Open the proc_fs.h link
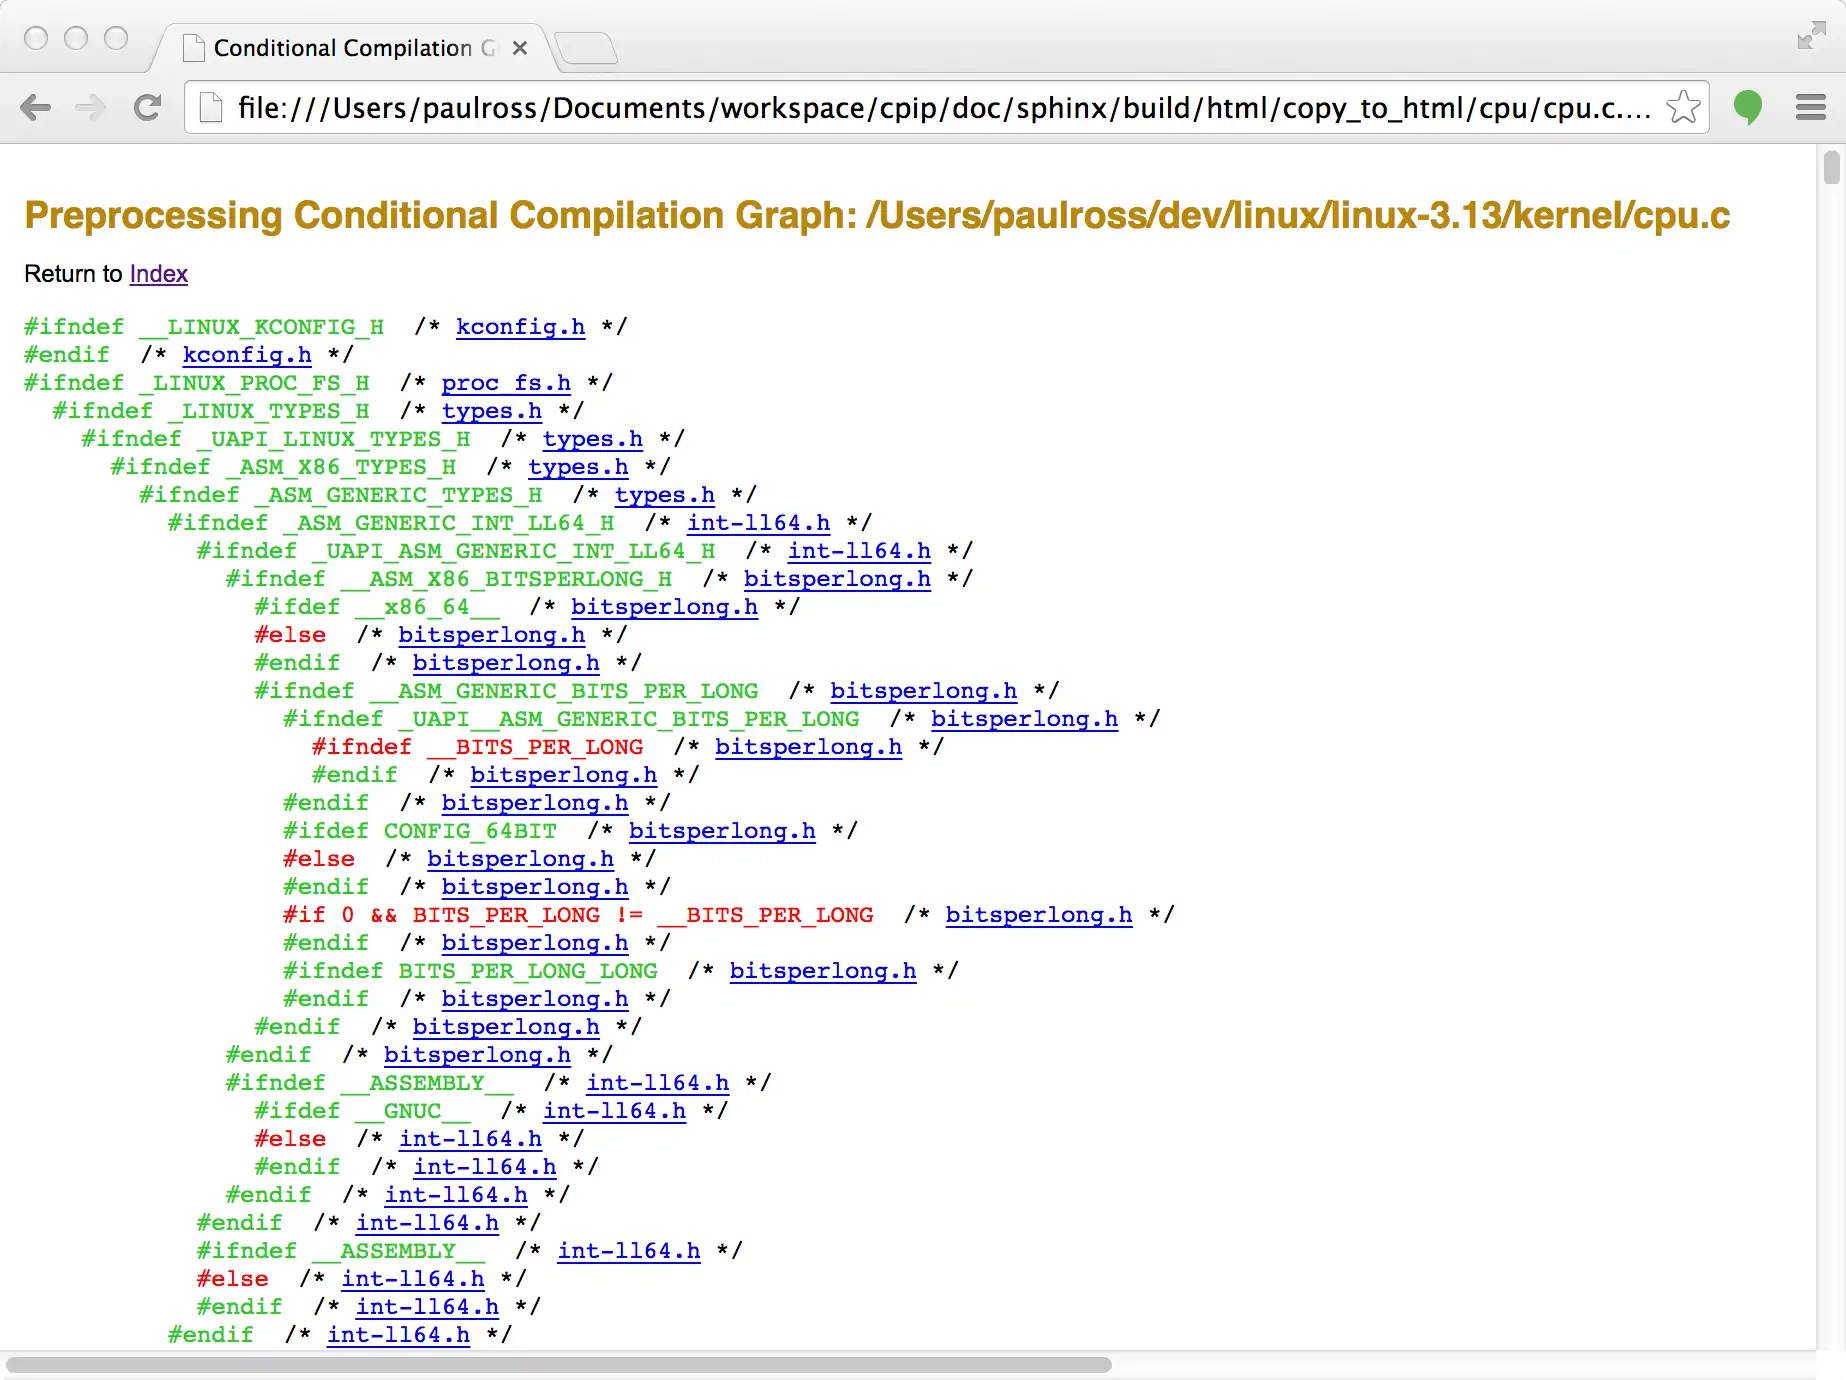The height and width of the screenshot is (1380, 1846). point(506,383)
